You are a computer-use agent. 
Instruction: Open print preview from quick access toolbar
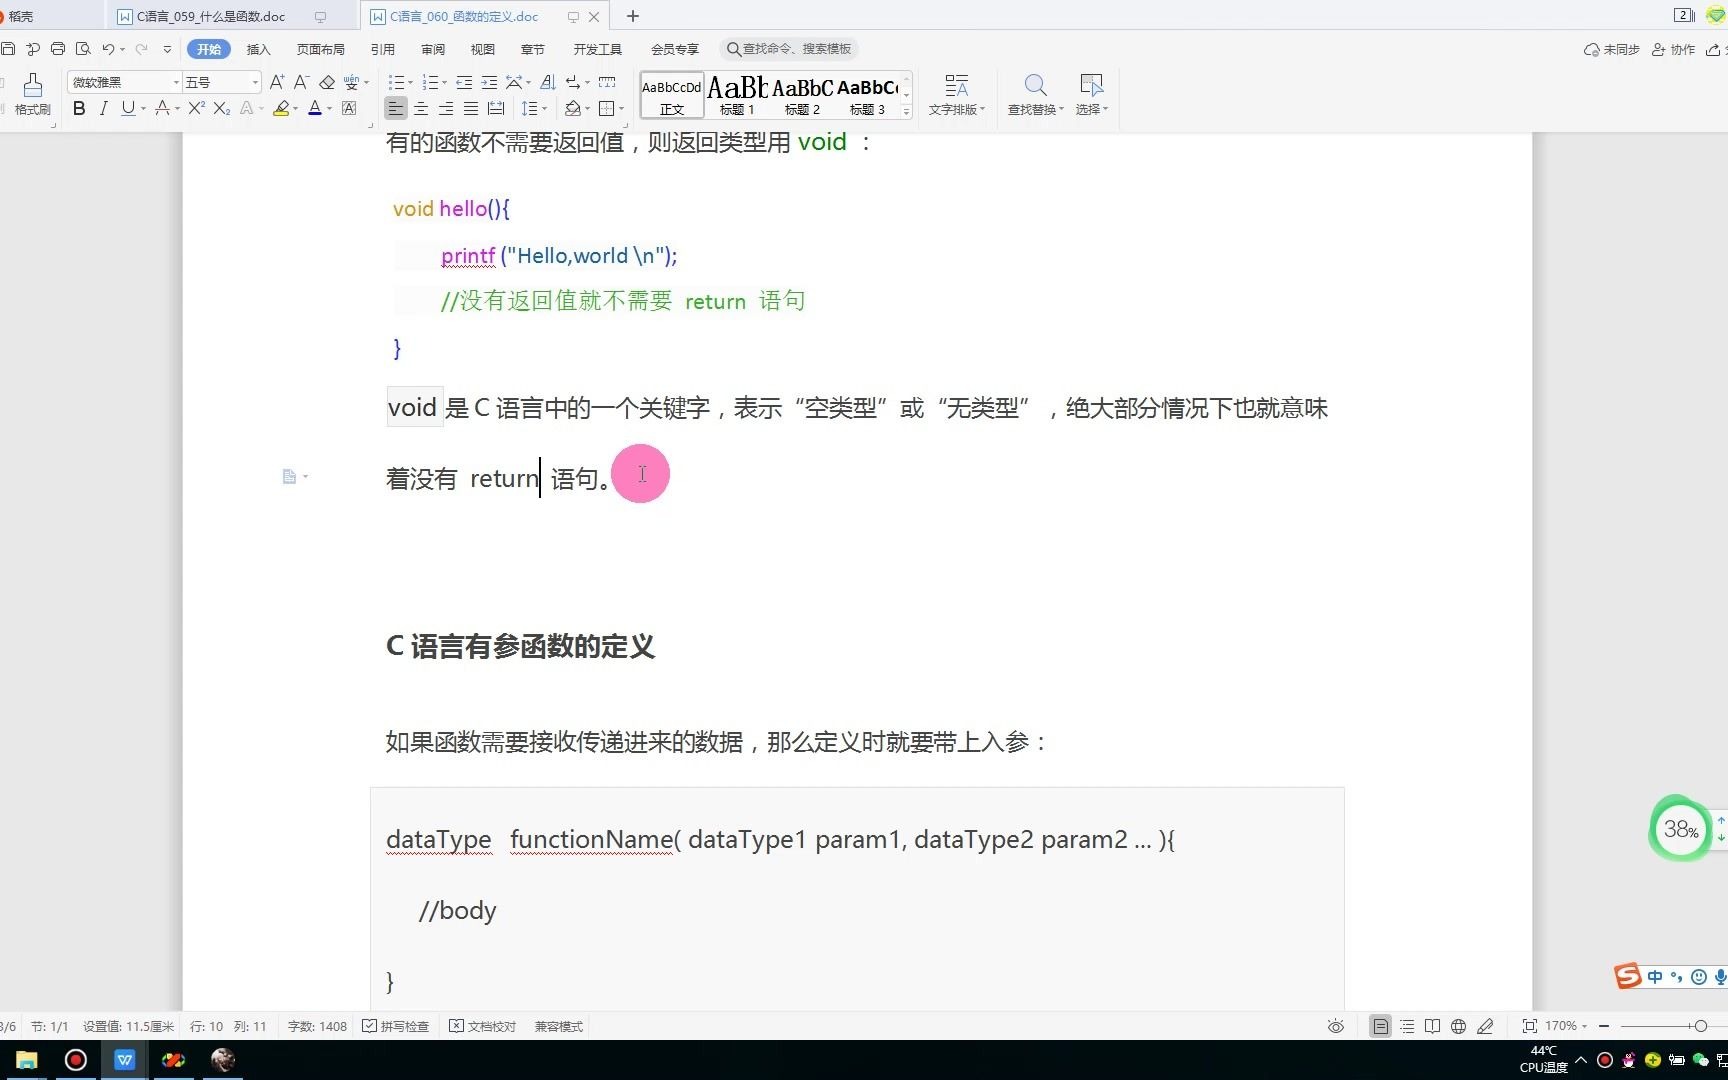tap(83, 49)
